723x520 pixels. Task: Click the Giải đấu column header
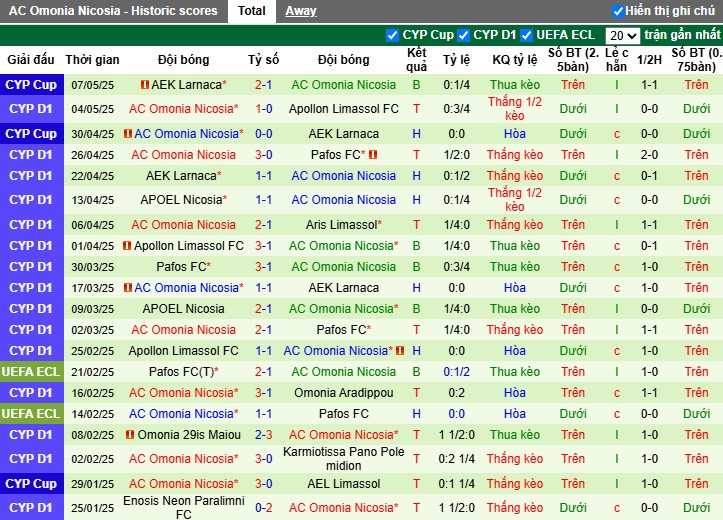pyautogui.click(x=31, y=60)
